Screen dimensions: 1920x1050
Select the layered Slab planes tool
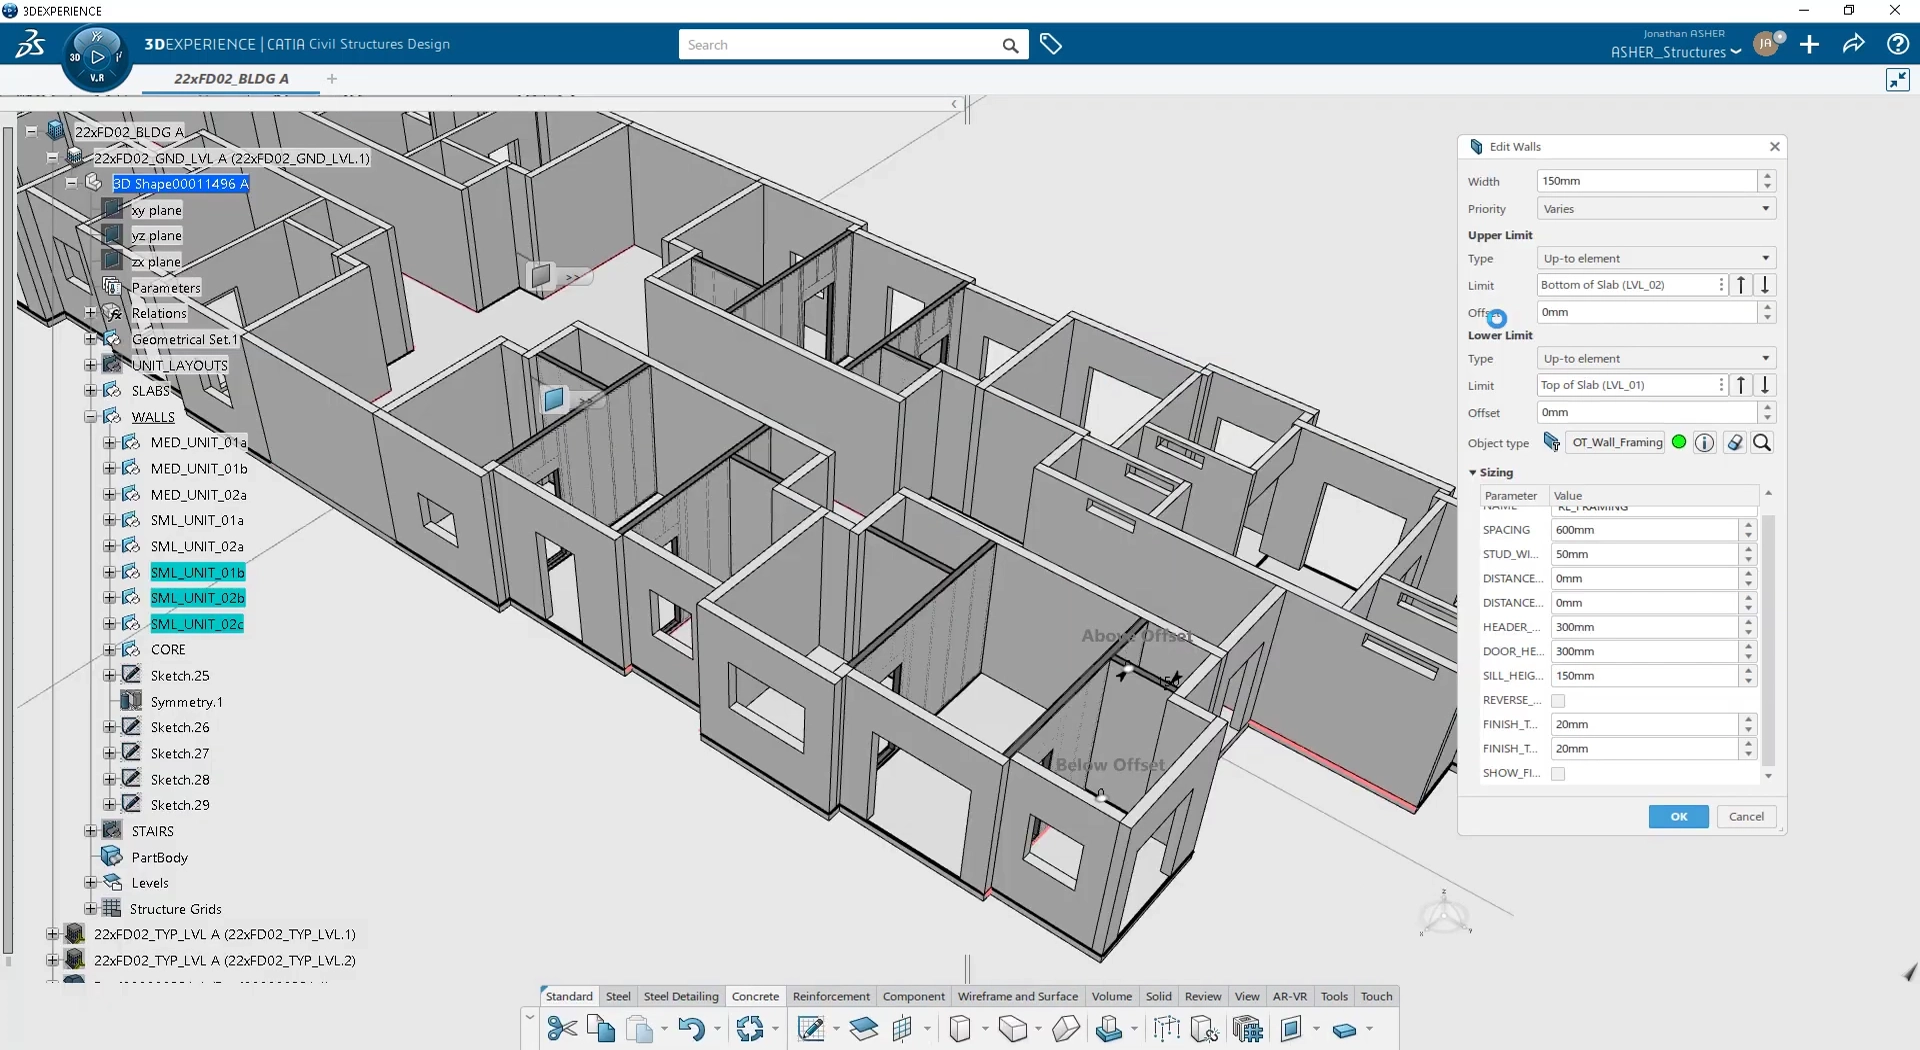[x=863, y=1028]
